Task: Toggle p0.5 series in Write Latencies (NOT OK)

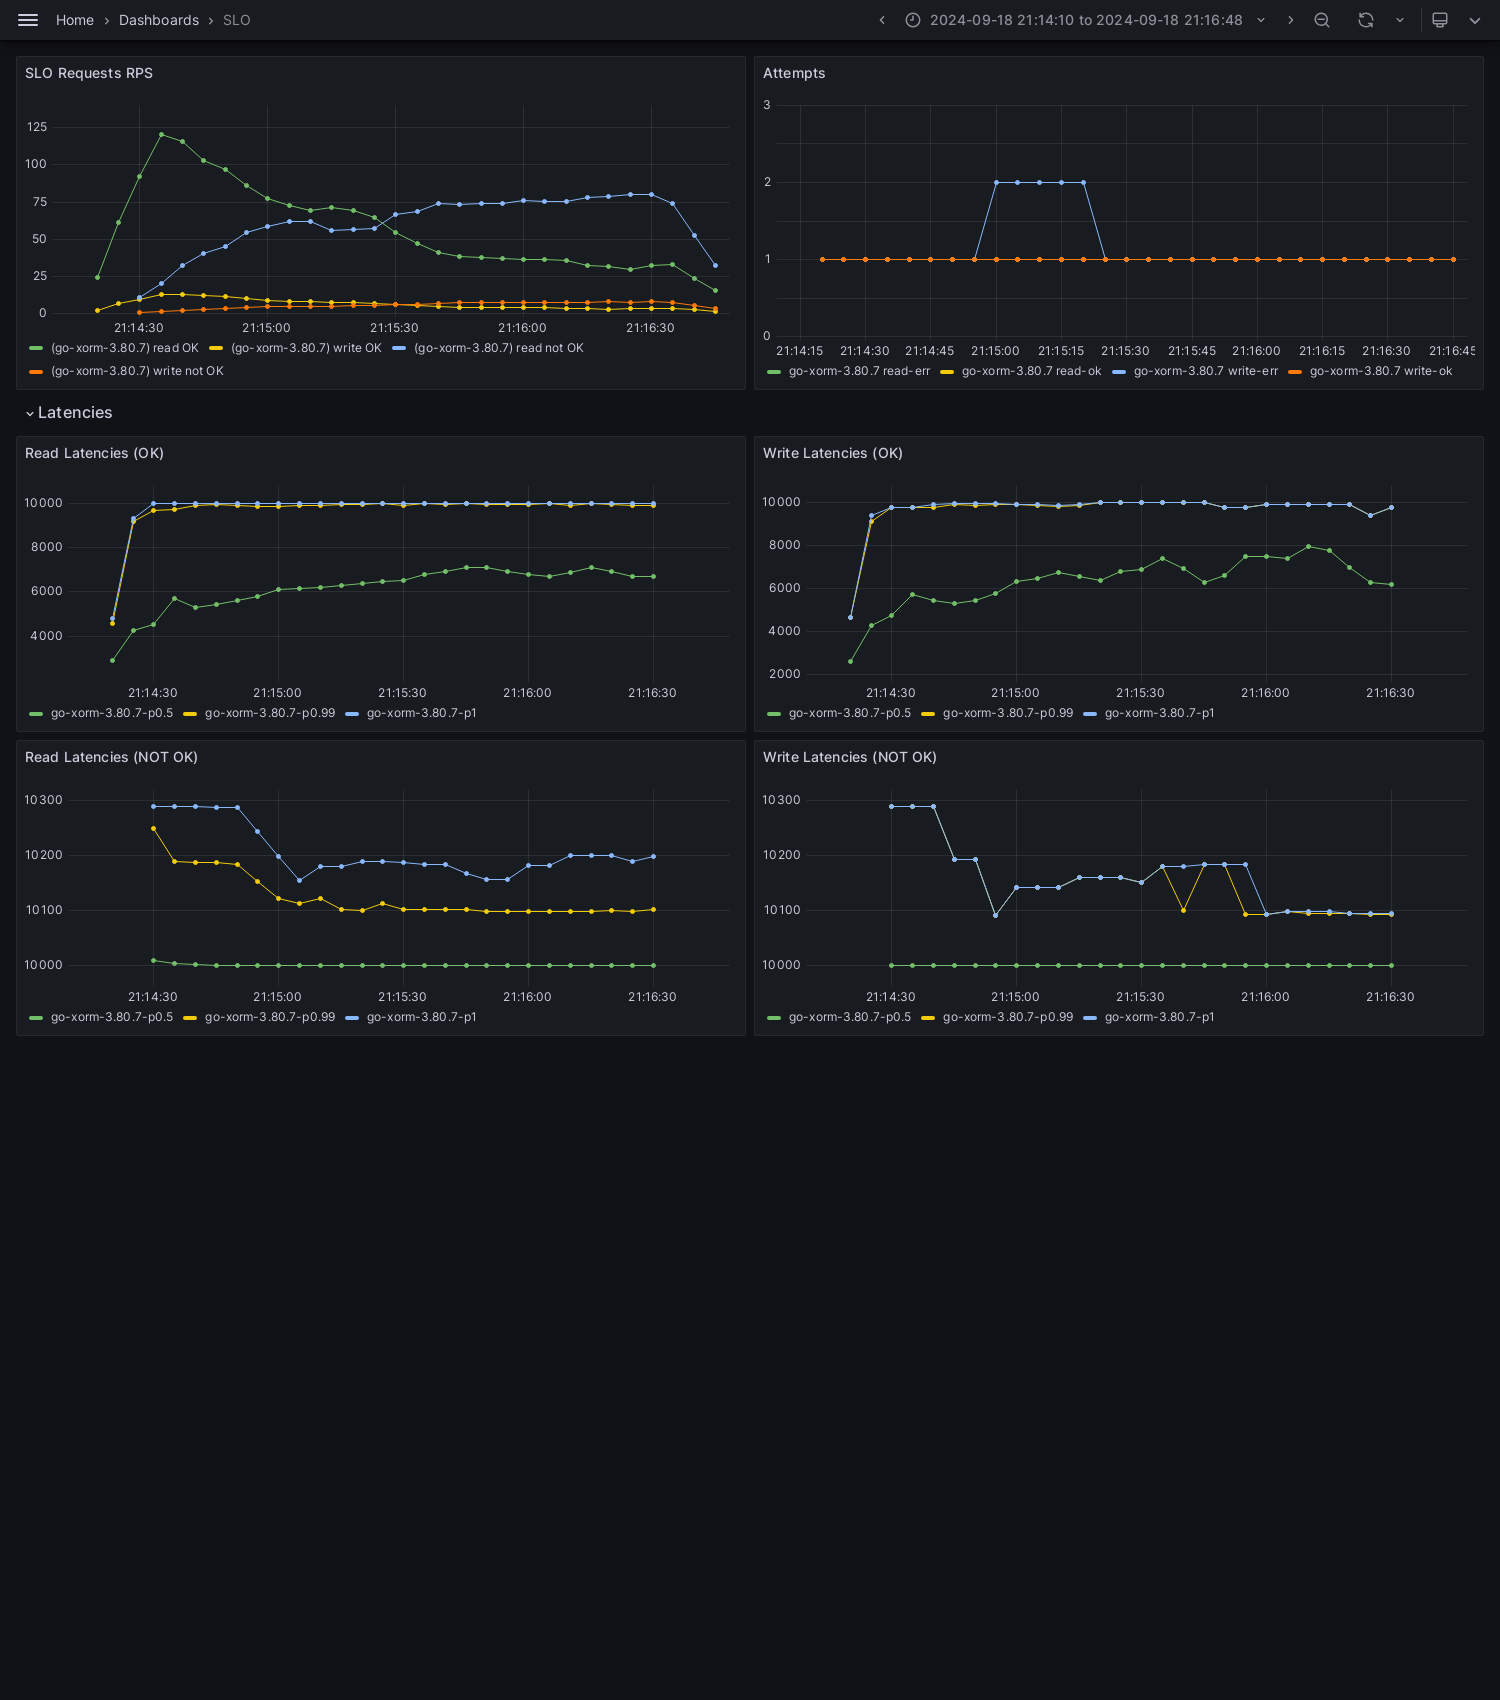Action: pyautogui.click(x=850, y=1017)
